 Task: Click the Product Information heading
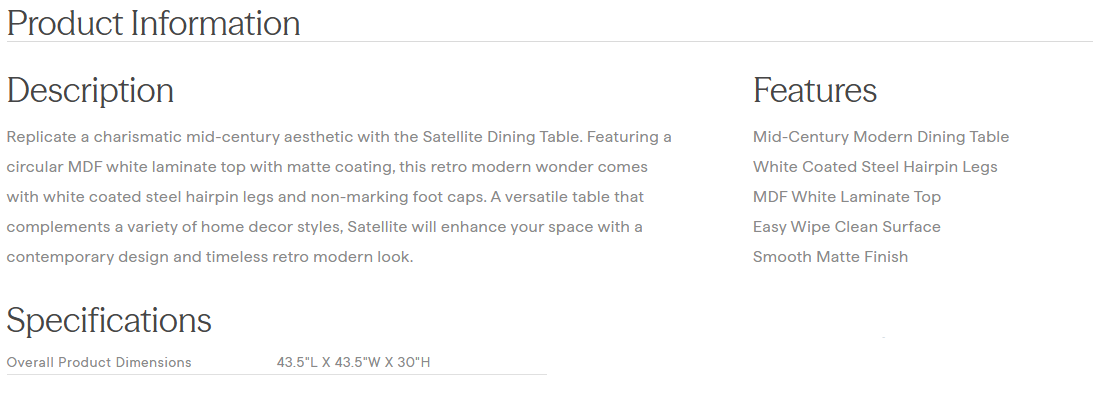[x=153, y=23]
